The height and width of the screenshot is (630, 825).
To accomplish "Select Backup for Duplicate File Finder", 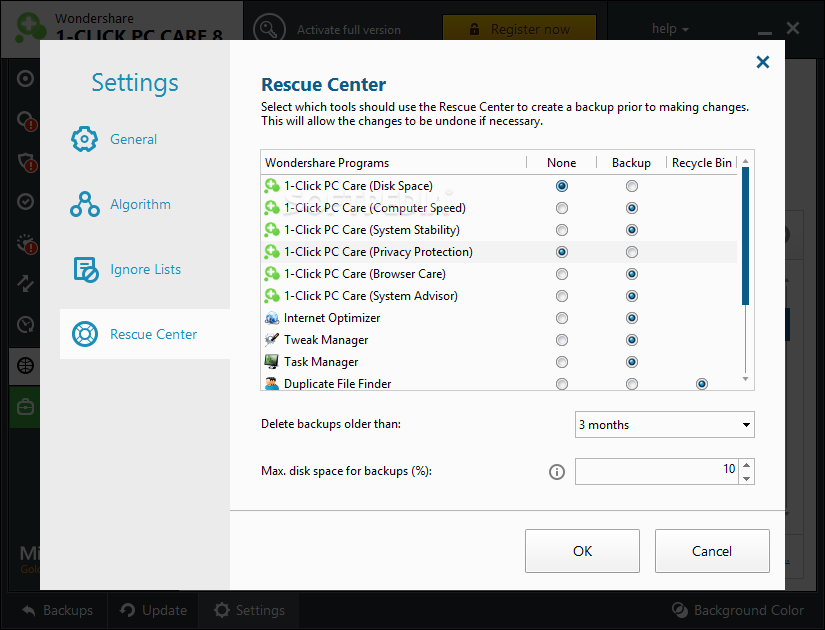I will (x=632, y=384).
